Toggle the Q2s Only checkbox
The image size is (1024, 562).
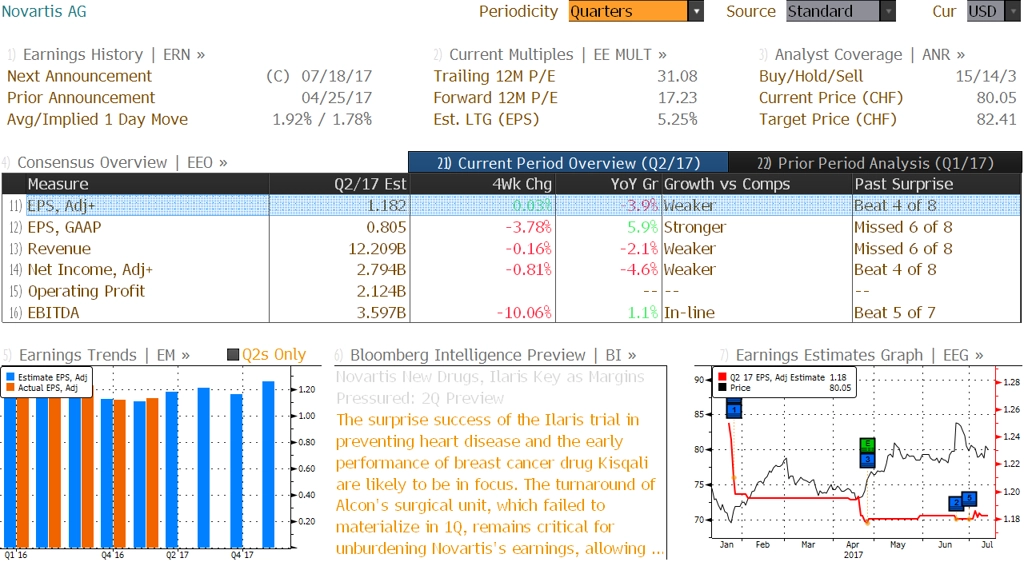click(233, 355)
